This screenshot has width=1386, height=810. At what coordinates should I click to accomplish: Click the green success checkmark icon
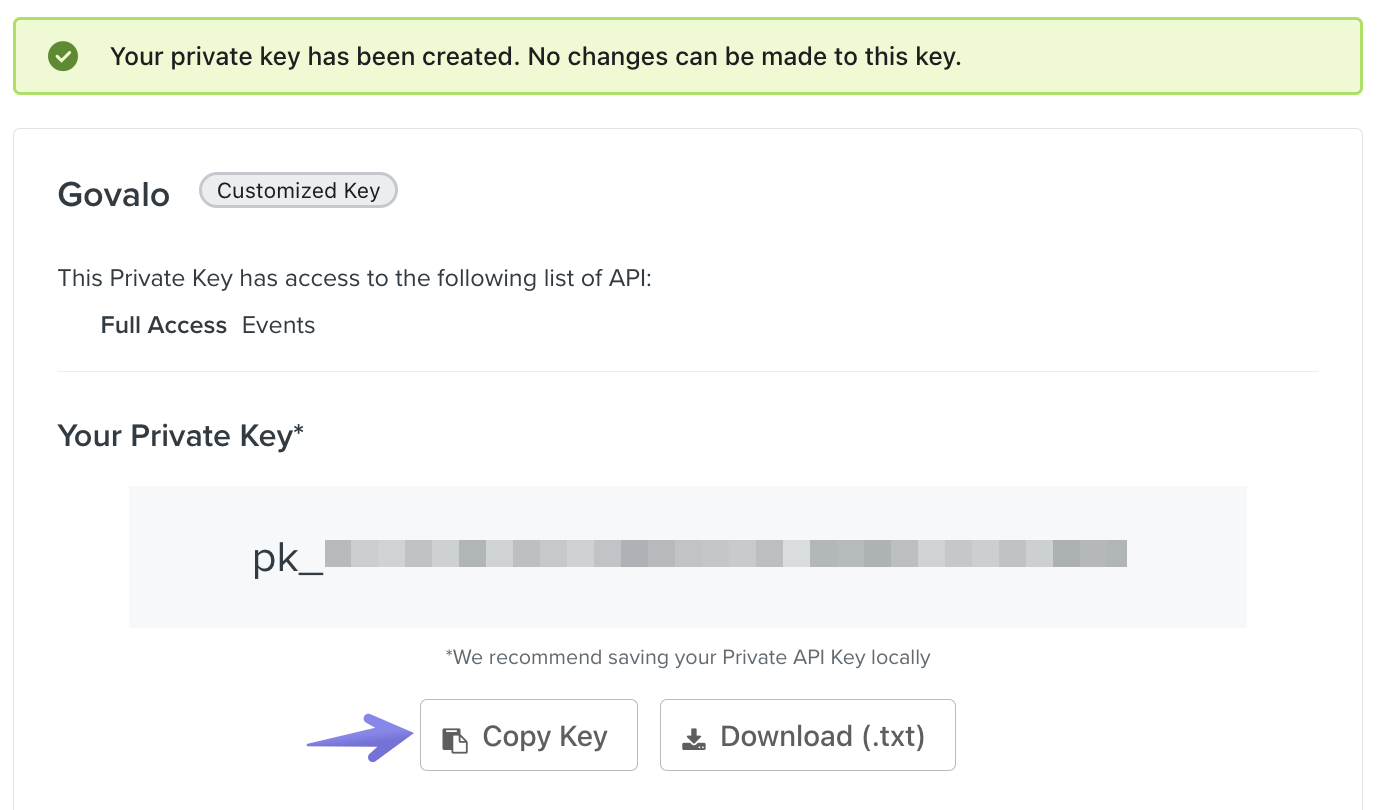tap(63, 56)
